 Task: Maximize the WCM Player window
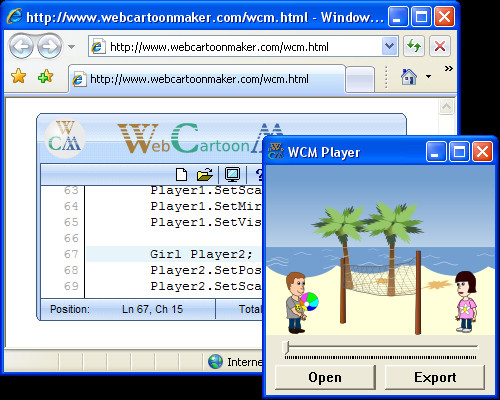tap(459, 152)
